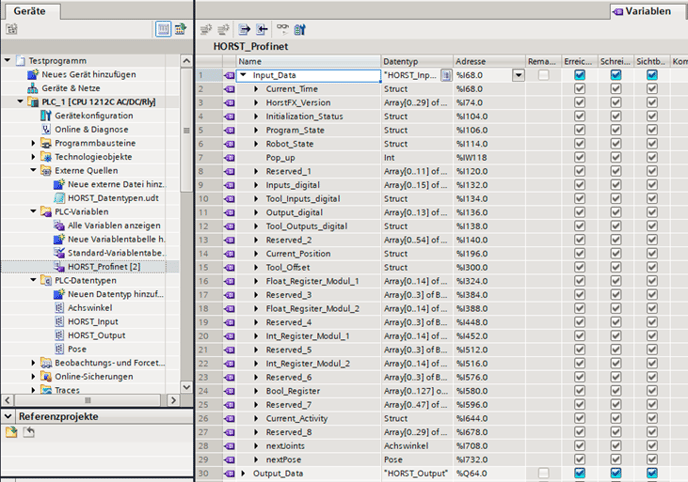This screenshot has width=688, height=482.
Task: Click the details view icon in Geräte toolbar
Action: tap(165, 31)
